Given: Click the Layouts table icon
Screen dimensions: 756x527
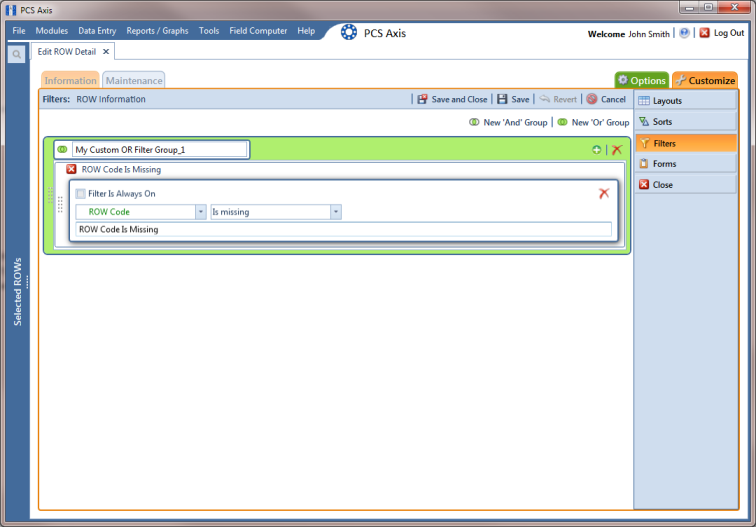Looking at the screenshot, I should [644, 101].
